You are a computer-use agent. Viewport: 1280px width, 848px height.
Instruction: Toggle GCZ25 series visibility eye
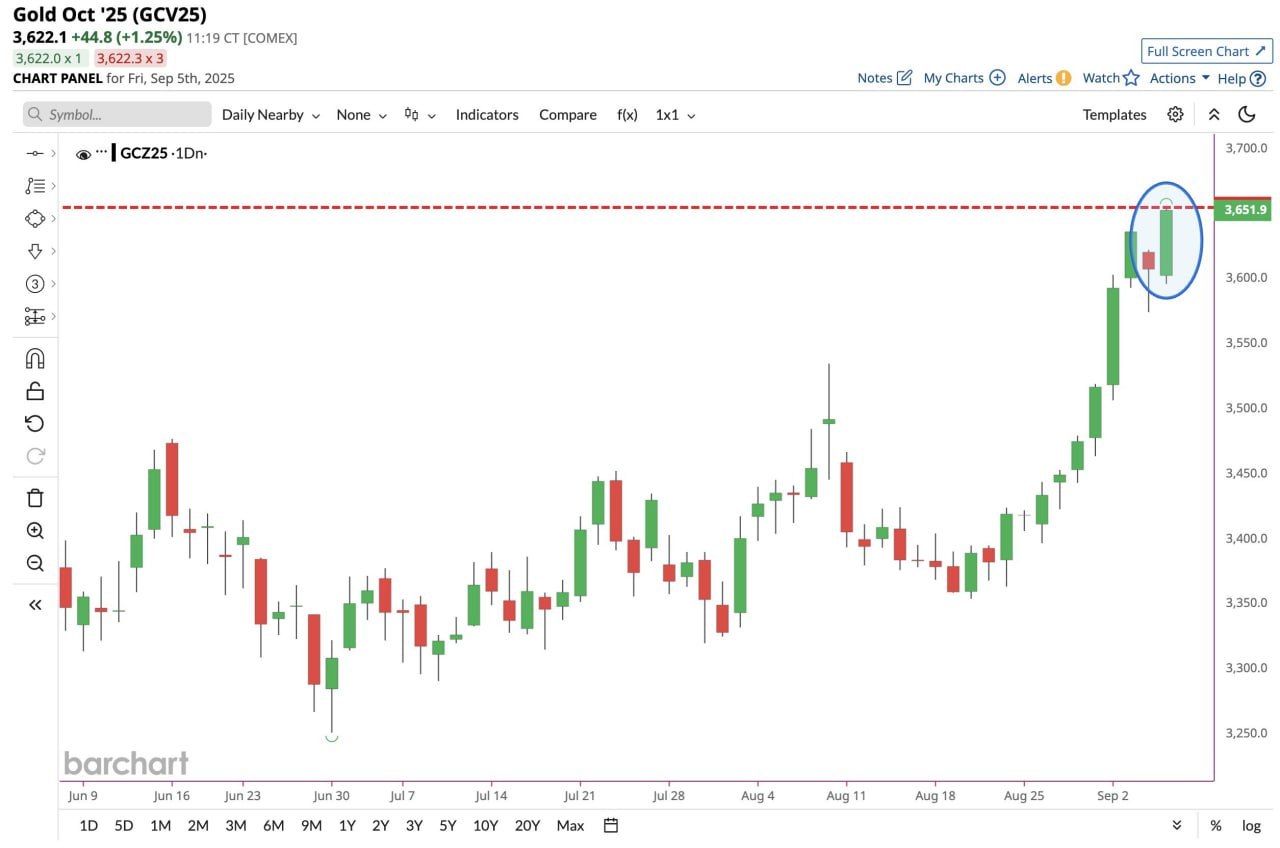[84, 154]
